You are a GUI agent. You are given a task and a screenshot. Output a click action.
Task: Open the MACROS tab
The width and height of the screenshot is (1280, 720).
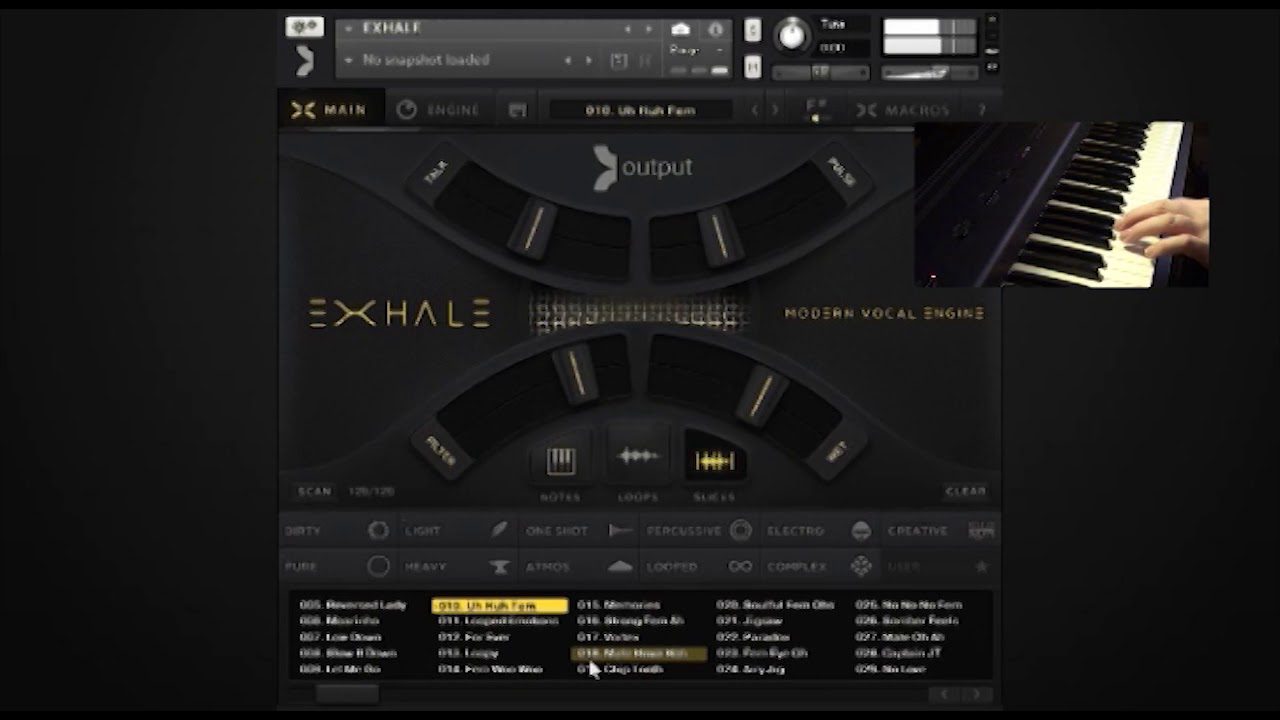pos(903,110)
